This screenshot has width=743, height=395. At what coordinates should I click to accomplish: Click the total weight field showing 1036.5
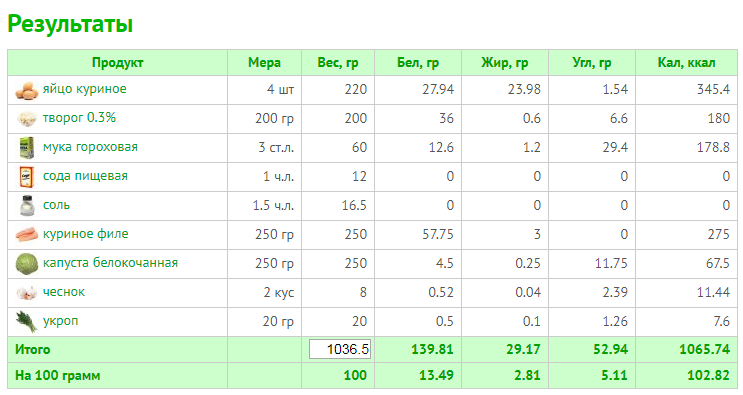pyautogui.click(x=340, y=350)
